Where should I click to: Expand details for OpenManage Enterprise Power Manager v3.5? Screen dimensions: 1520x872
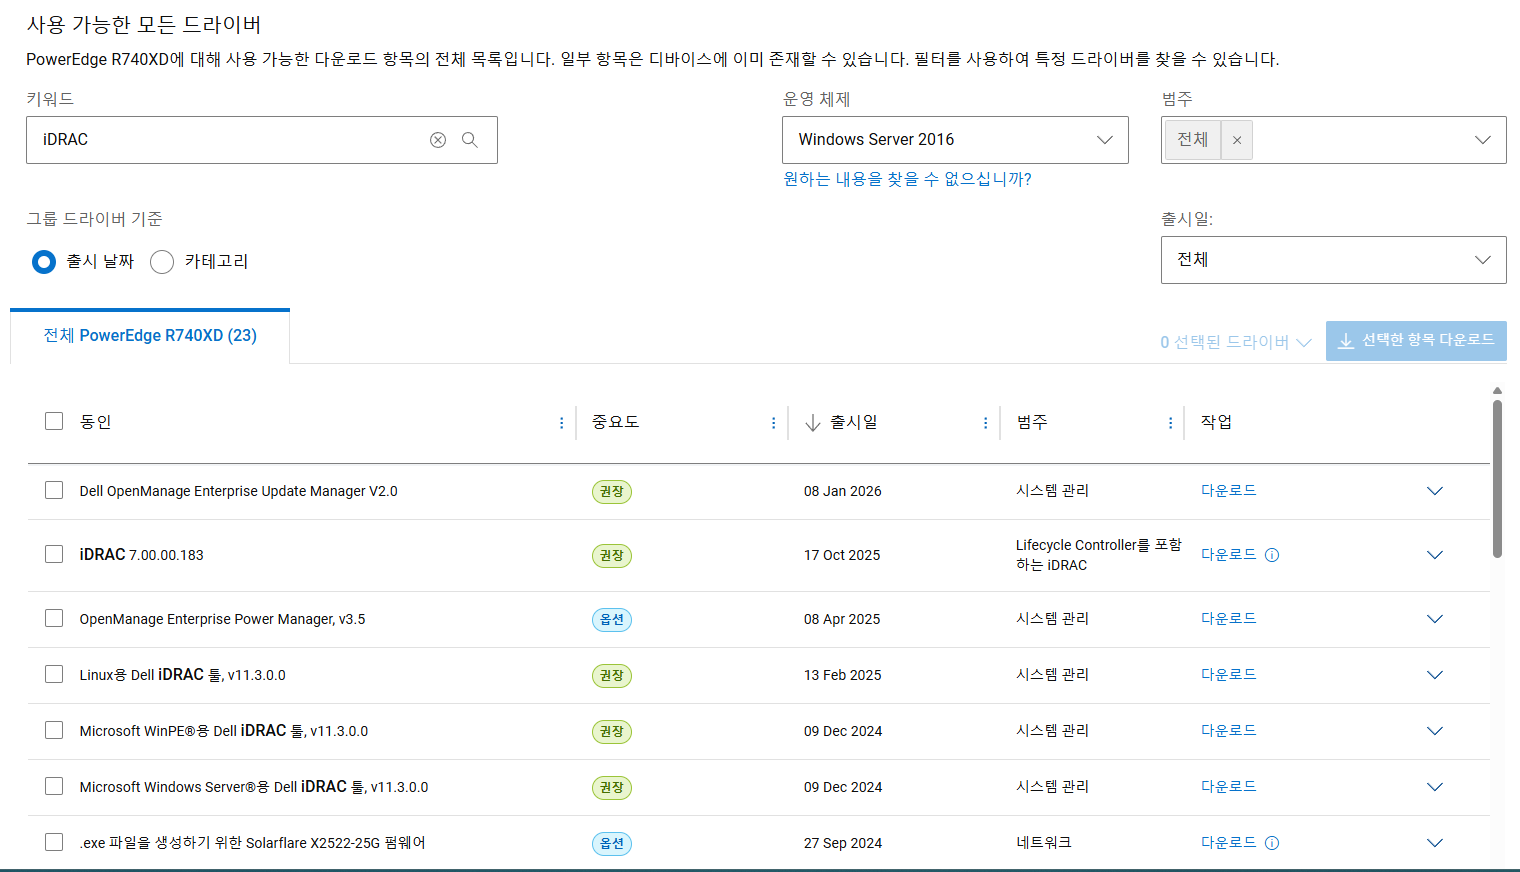pyautogui.click(x=1435, y=619)
